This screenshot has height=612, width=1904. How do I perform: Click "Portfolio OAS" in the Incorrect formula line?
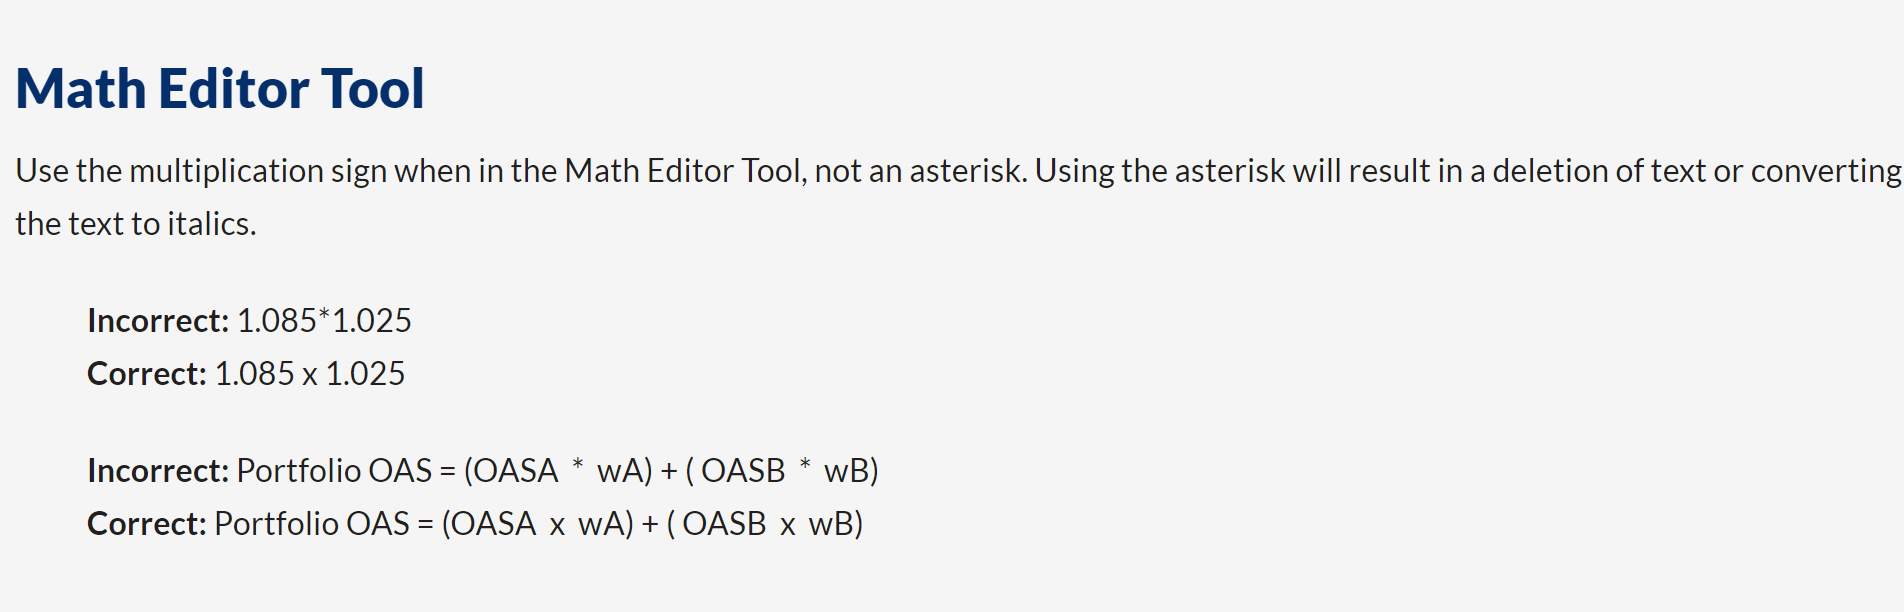click(334, 471)
